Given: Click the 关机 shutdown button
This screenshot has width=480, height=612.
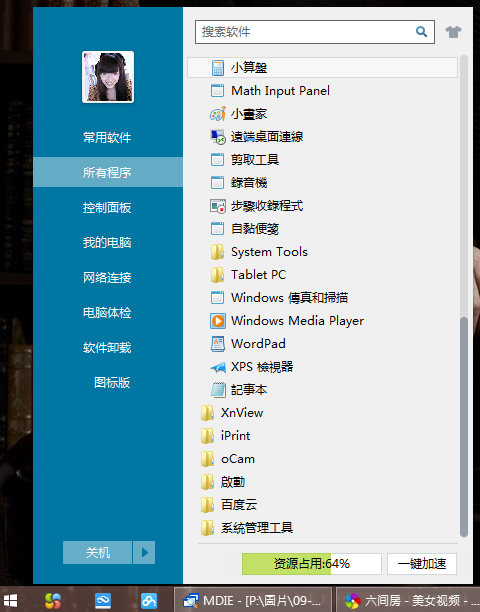Looking at the screenshot, I should pos(98,552).
